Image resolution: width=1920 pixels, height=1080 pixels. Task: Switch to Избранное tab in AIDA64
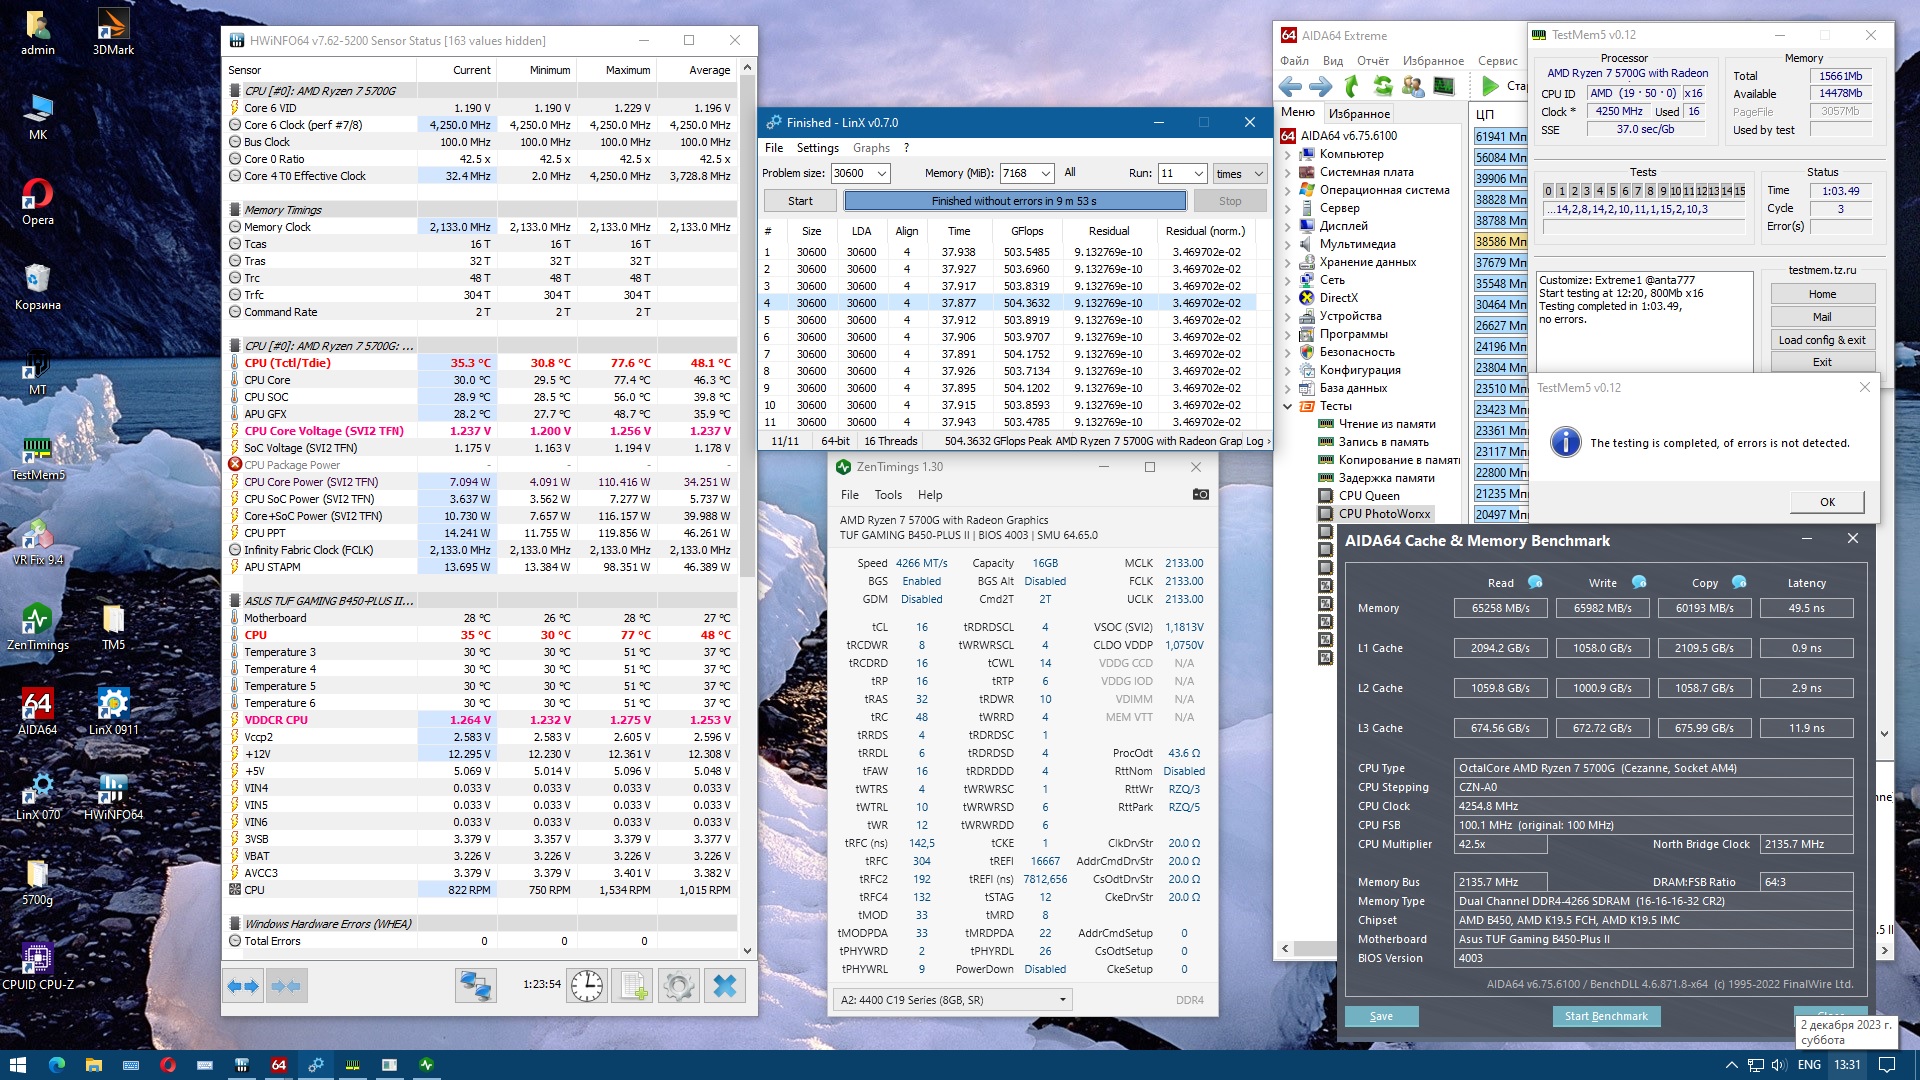[1358, 113]
